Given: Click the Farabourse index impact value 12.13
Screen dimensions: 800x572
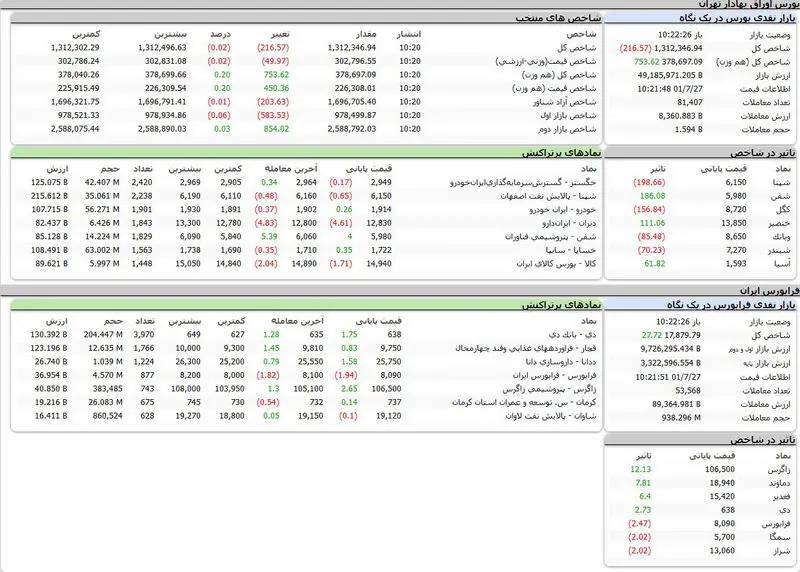Looking at the screenshot, I should pyautogui.click(x=640, y=469).
